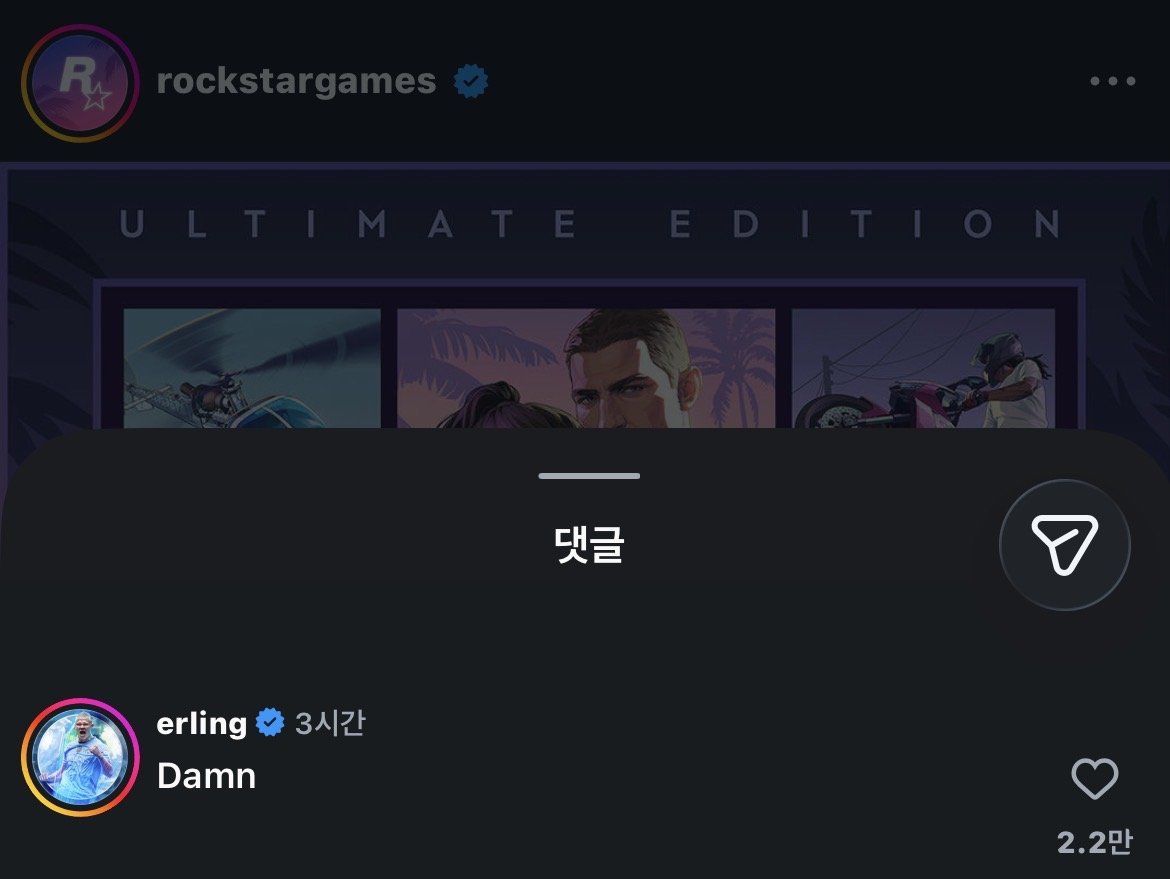Viewport: 1170px width, 879px height.
Task: Click the helicopter artwork thumbnail
Action: [x=252, y=369]
